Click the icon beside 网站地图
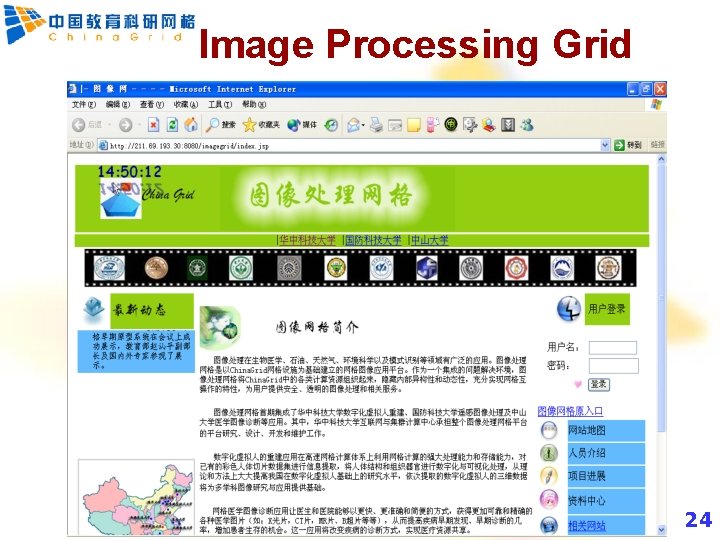 (x=549, y=430)
